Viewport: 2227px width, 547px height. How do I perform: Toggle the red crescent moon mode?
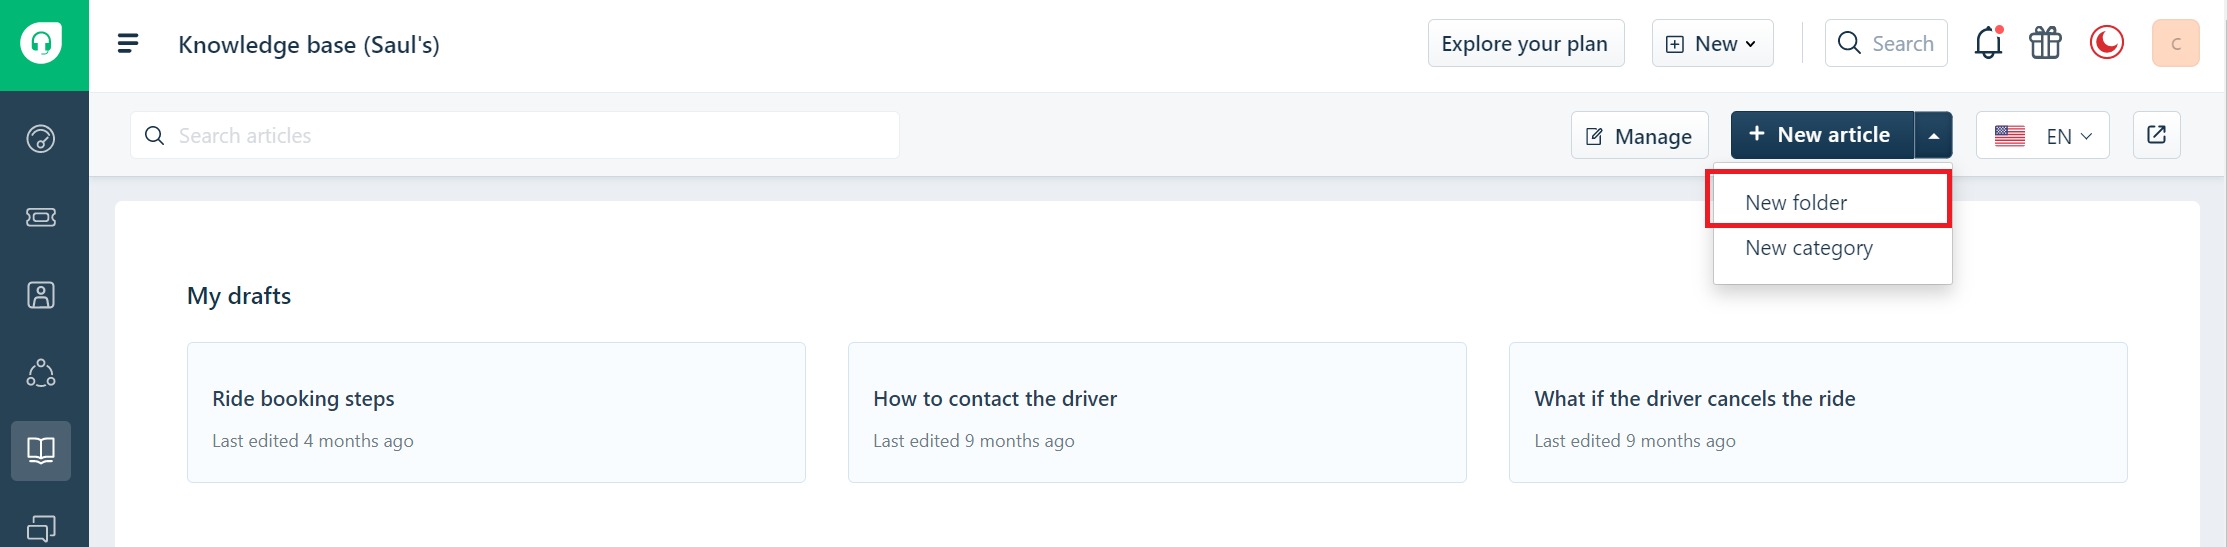2107,43
